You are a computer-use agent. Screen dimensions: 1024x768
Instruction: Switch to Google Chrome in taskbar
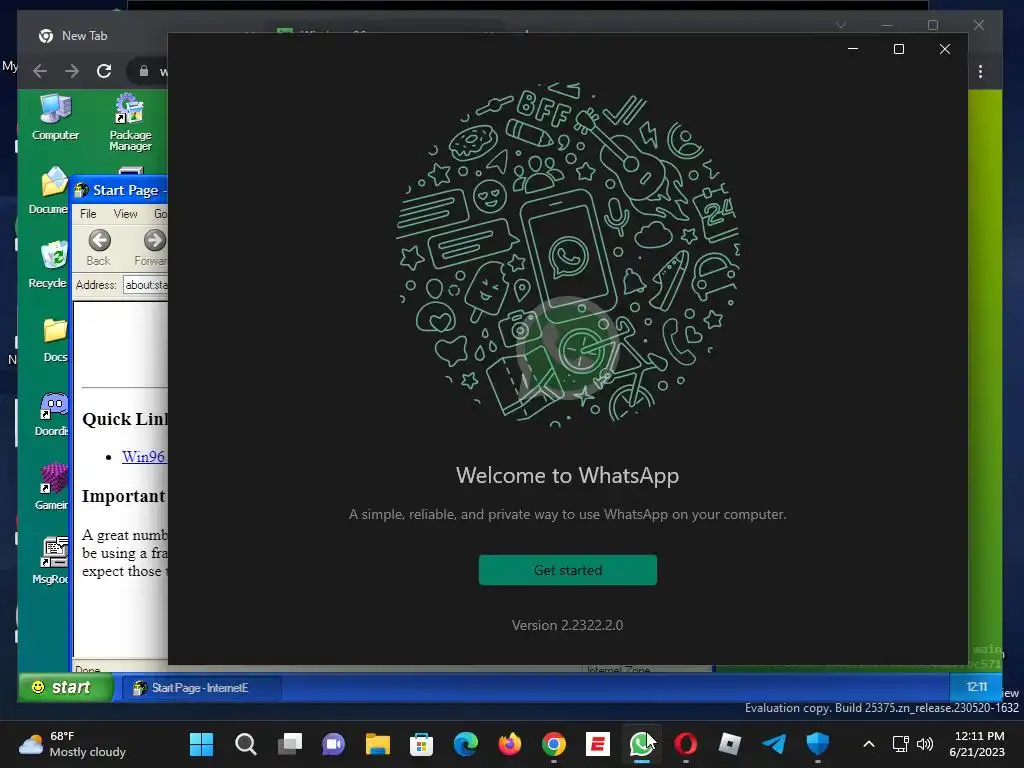(554, 744)
